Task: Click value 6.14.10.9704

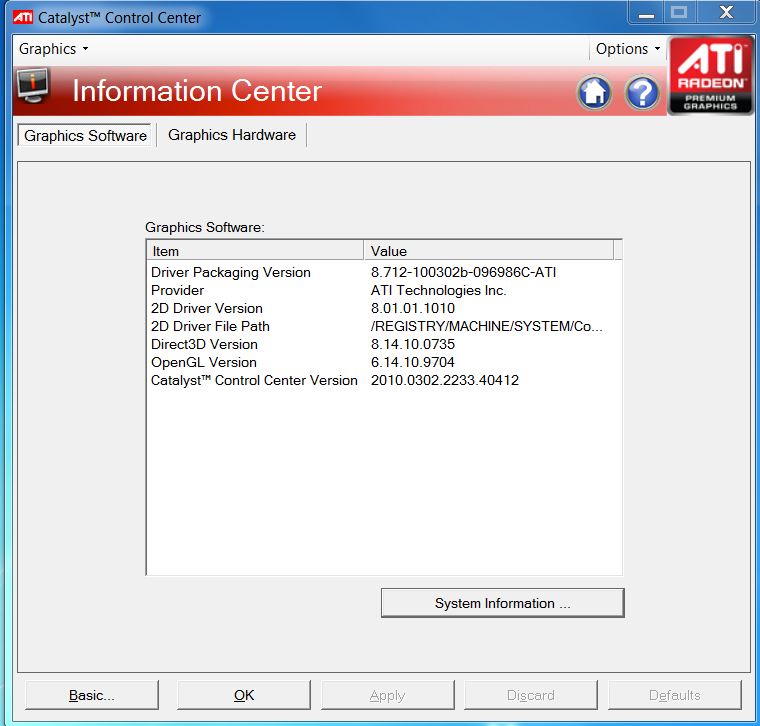Action: coord(413,362)
